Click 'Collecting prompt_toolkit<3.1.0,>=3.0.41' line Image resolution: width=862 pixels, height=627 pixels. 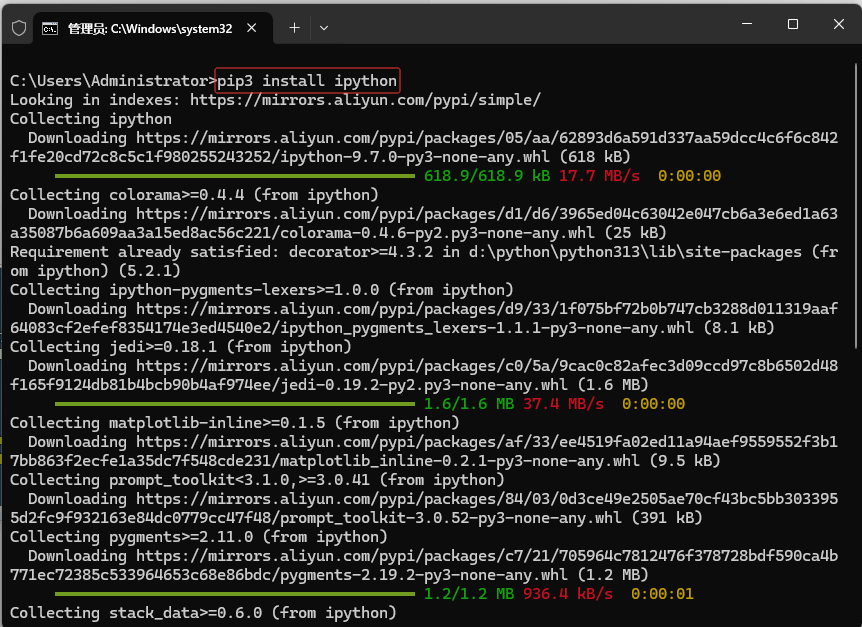(x=257, y=480)
